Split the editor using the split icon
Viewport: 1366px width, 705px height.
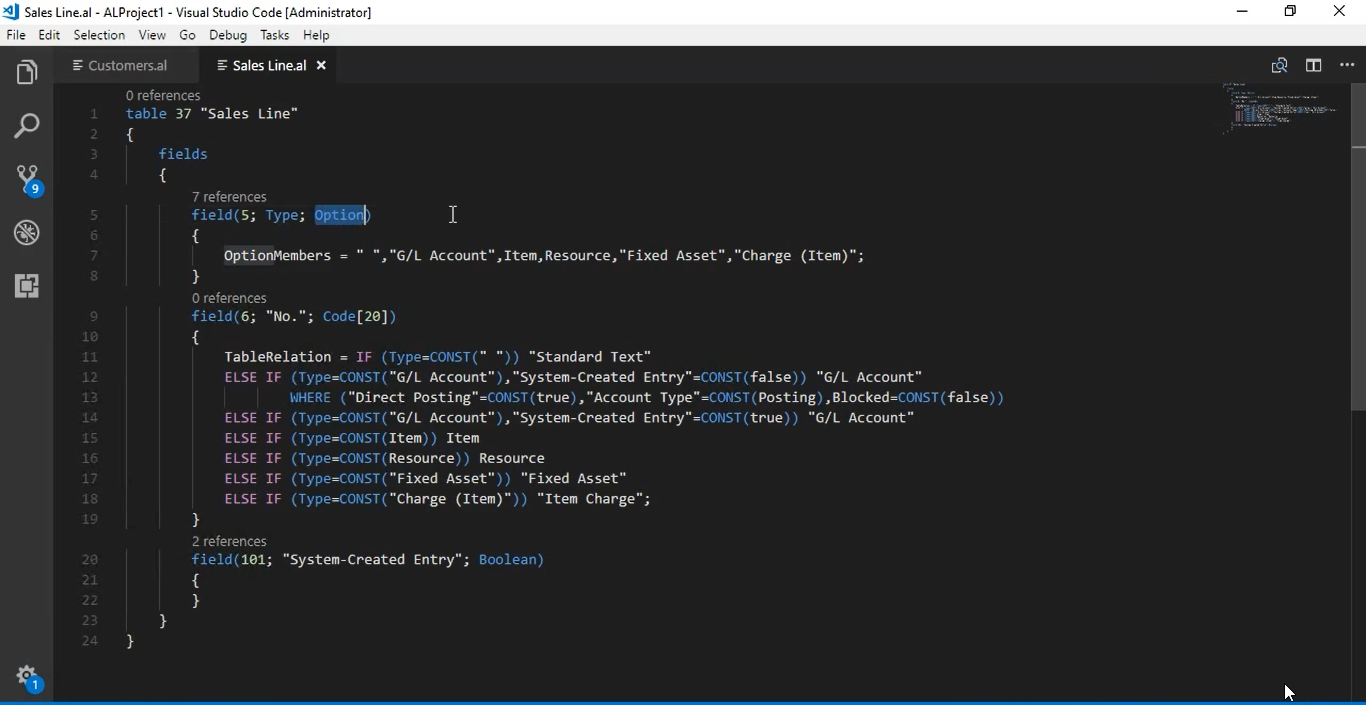pyautogui.click(x=1314, y=65)
